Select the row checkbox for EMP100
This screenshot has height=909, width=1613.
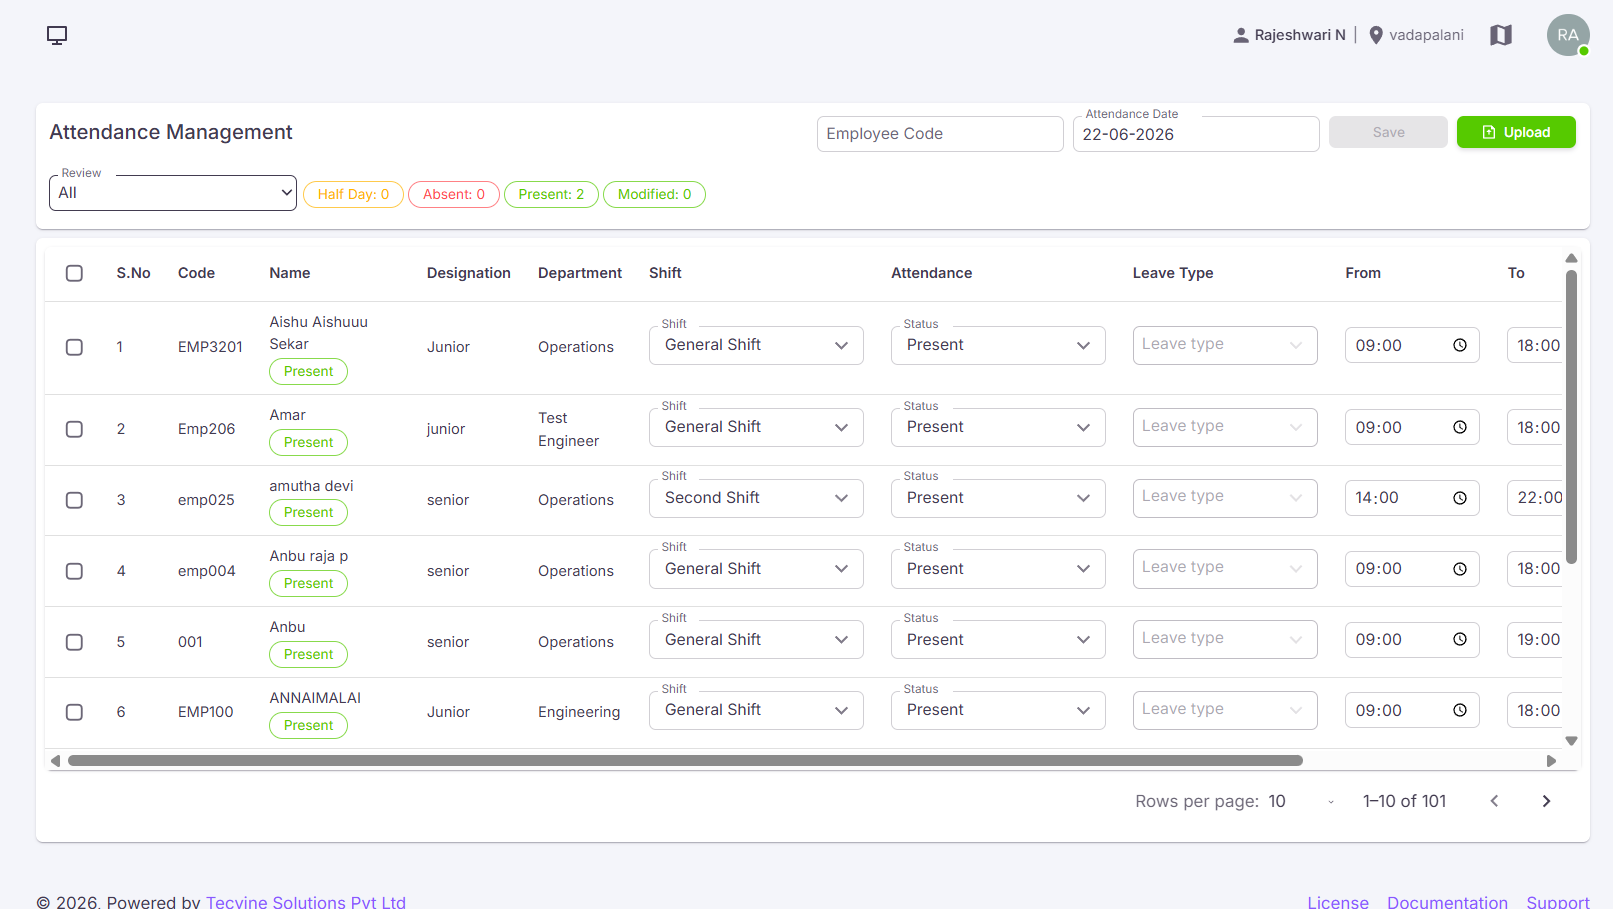pyautogui.click(x=74, y=712)
